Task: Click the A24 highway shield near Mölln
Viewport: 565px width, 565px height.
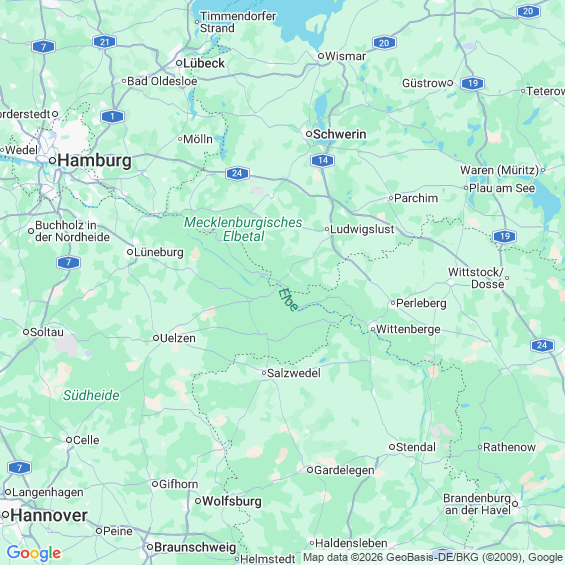Action: point(237,173)
